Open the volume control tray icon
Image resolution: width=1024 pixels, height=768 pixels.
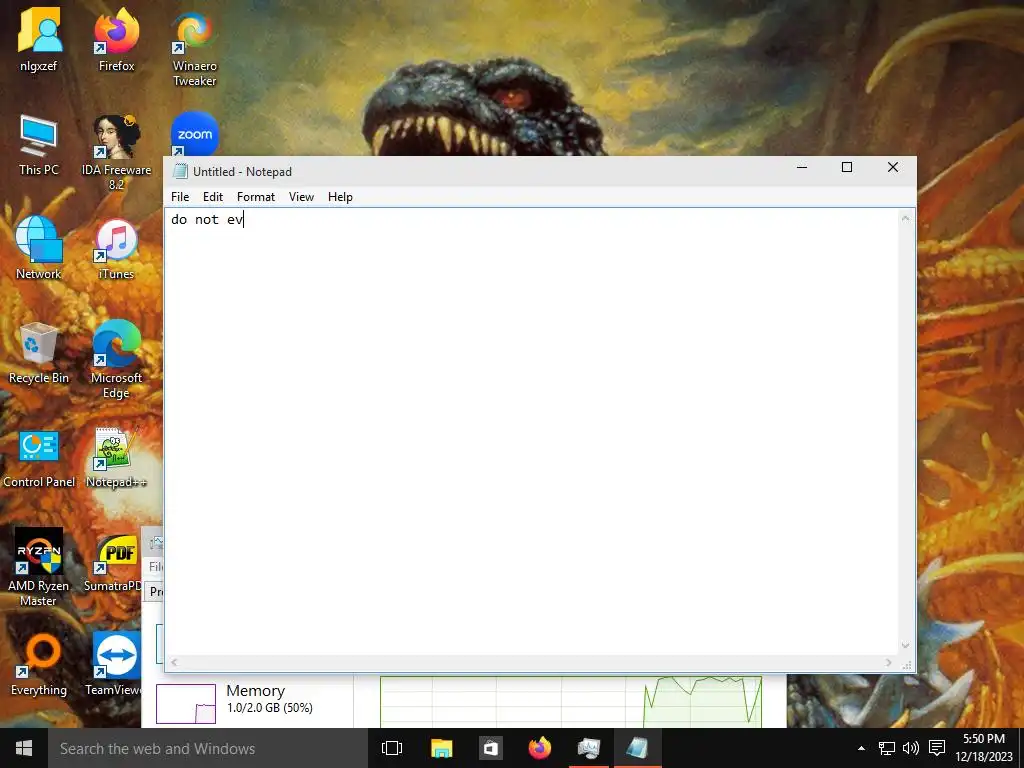910,748
